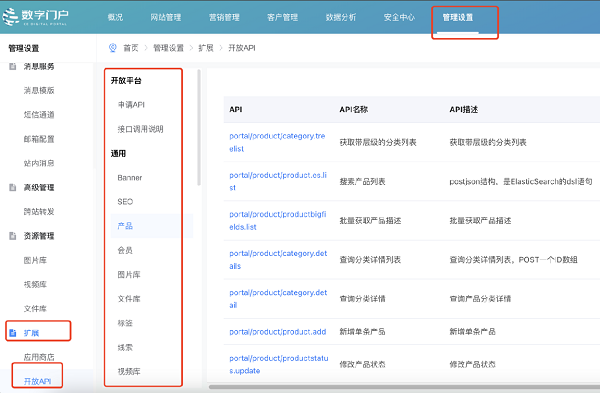
Task: Open the 安全中心 top menu
Action: pyautogui.click(x=399, y=17)
